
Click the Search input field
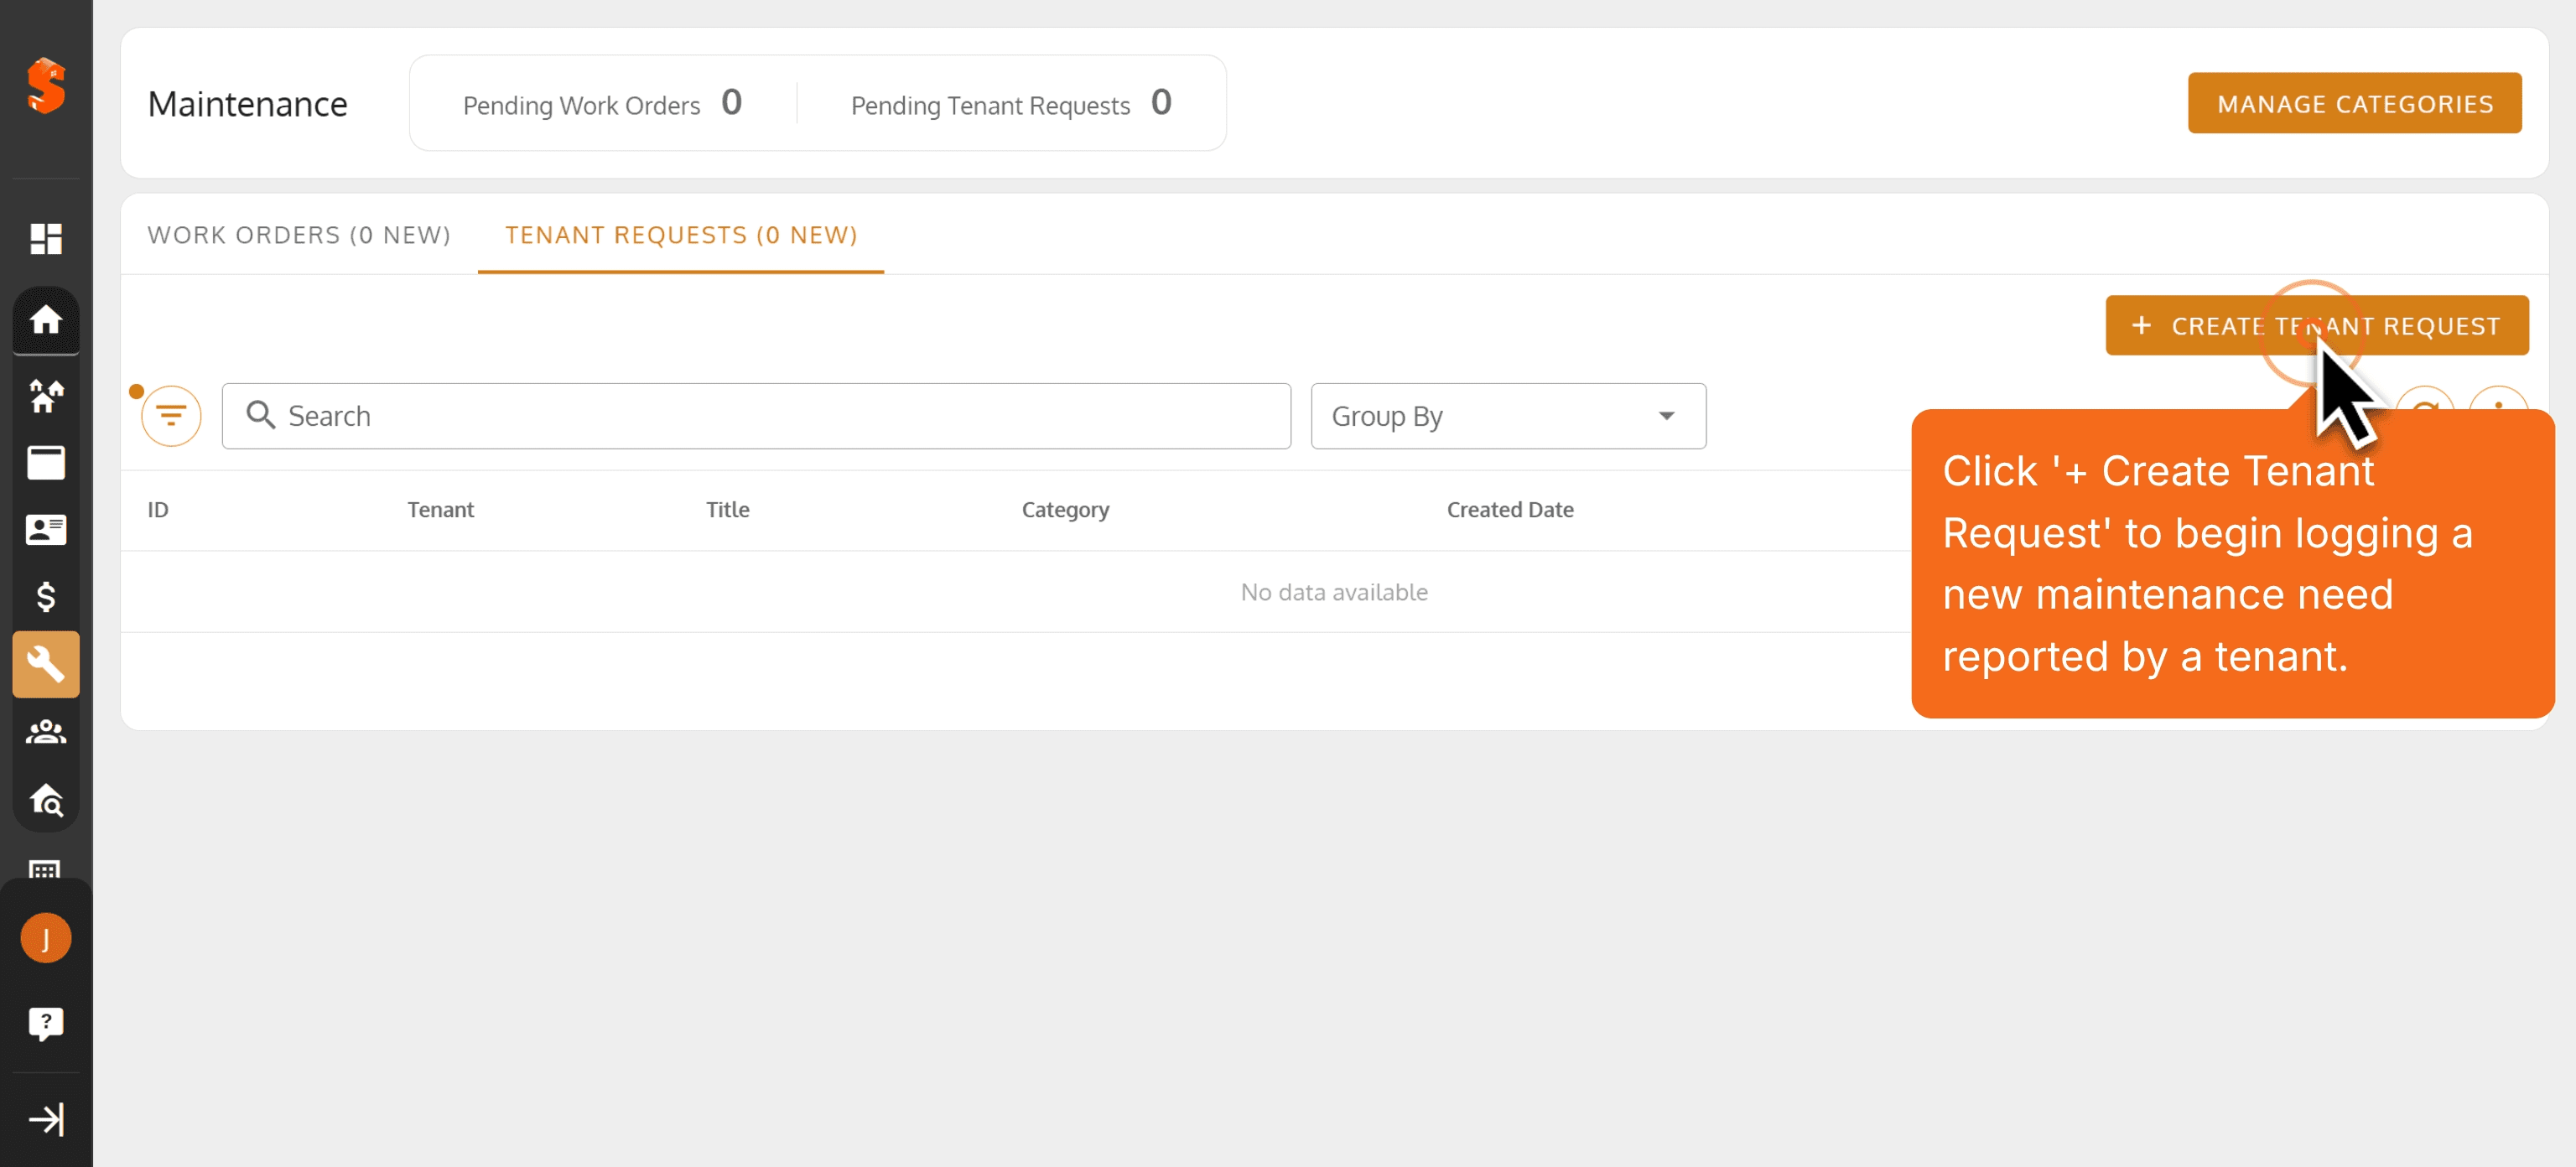[756, 416]
